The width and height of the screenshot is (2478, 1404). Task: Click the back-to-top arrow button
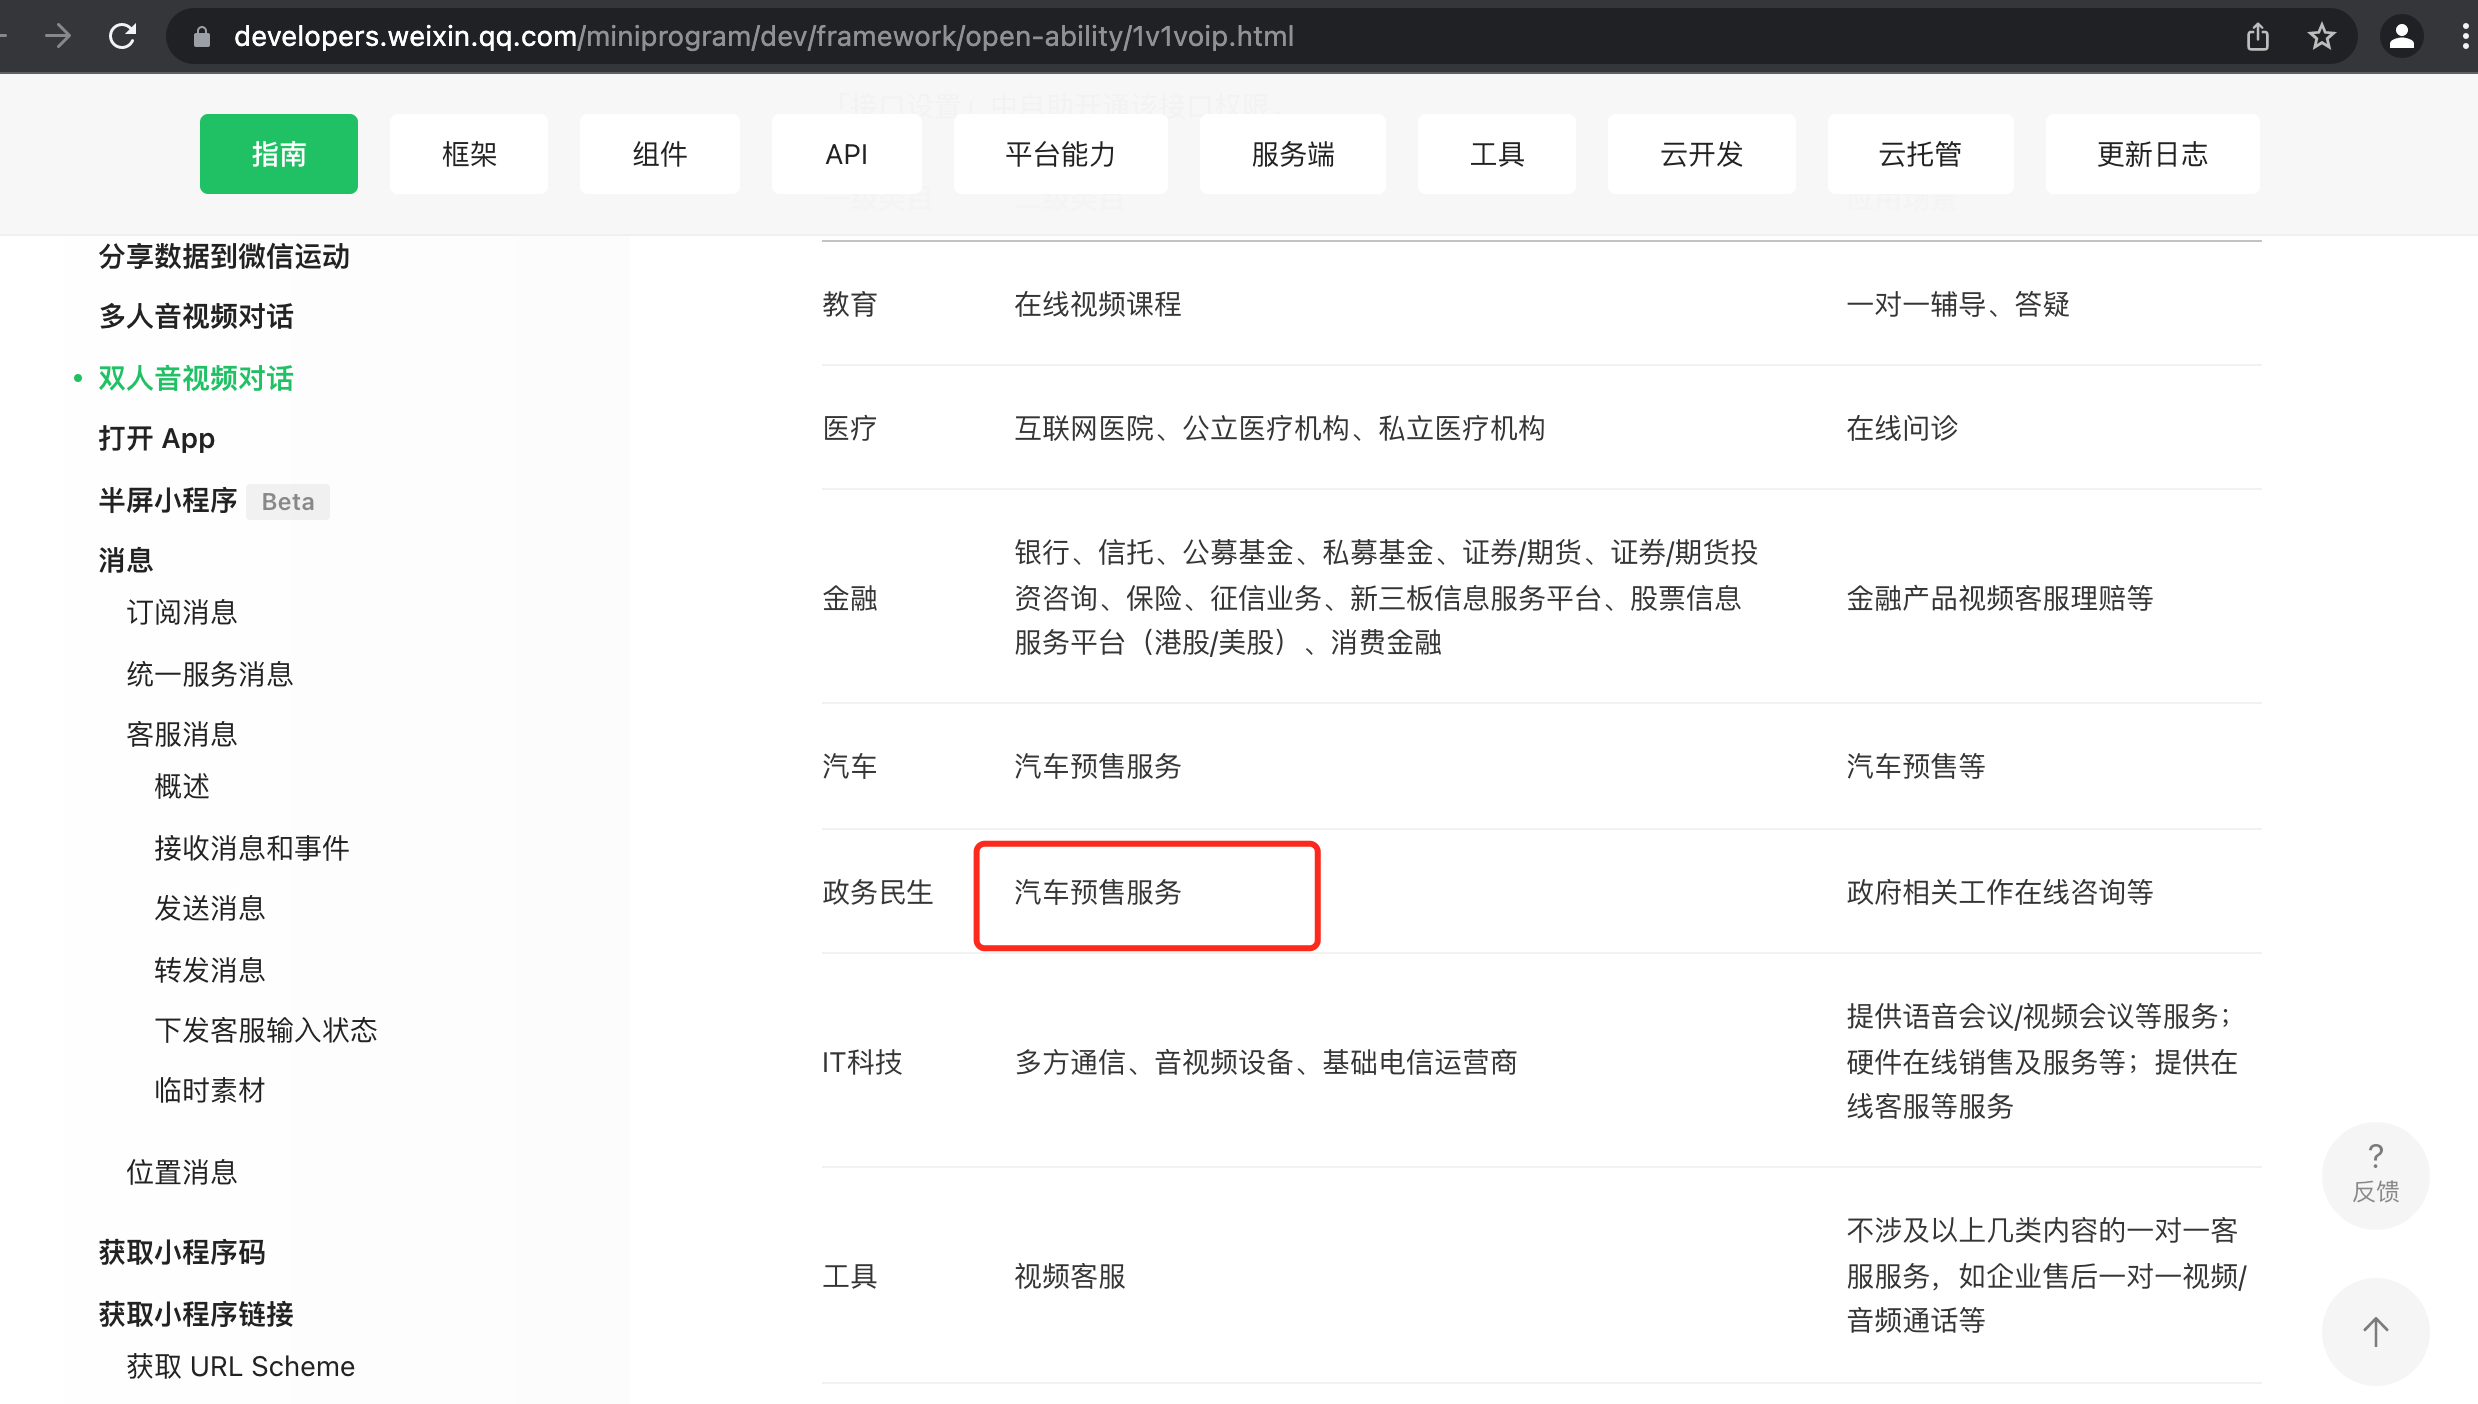click(x=2375, y=1331)
